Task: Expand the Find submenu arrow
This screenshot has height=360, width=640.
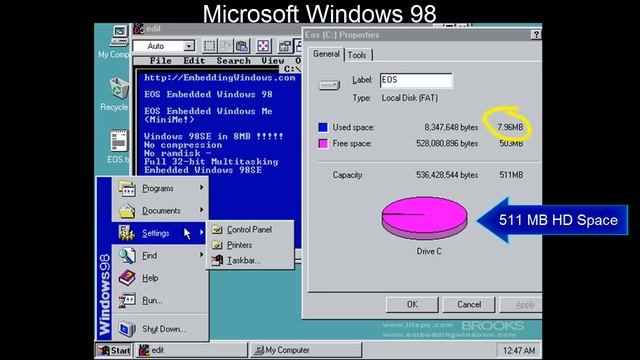Action: pyautogui.click(x=202, y=255)
